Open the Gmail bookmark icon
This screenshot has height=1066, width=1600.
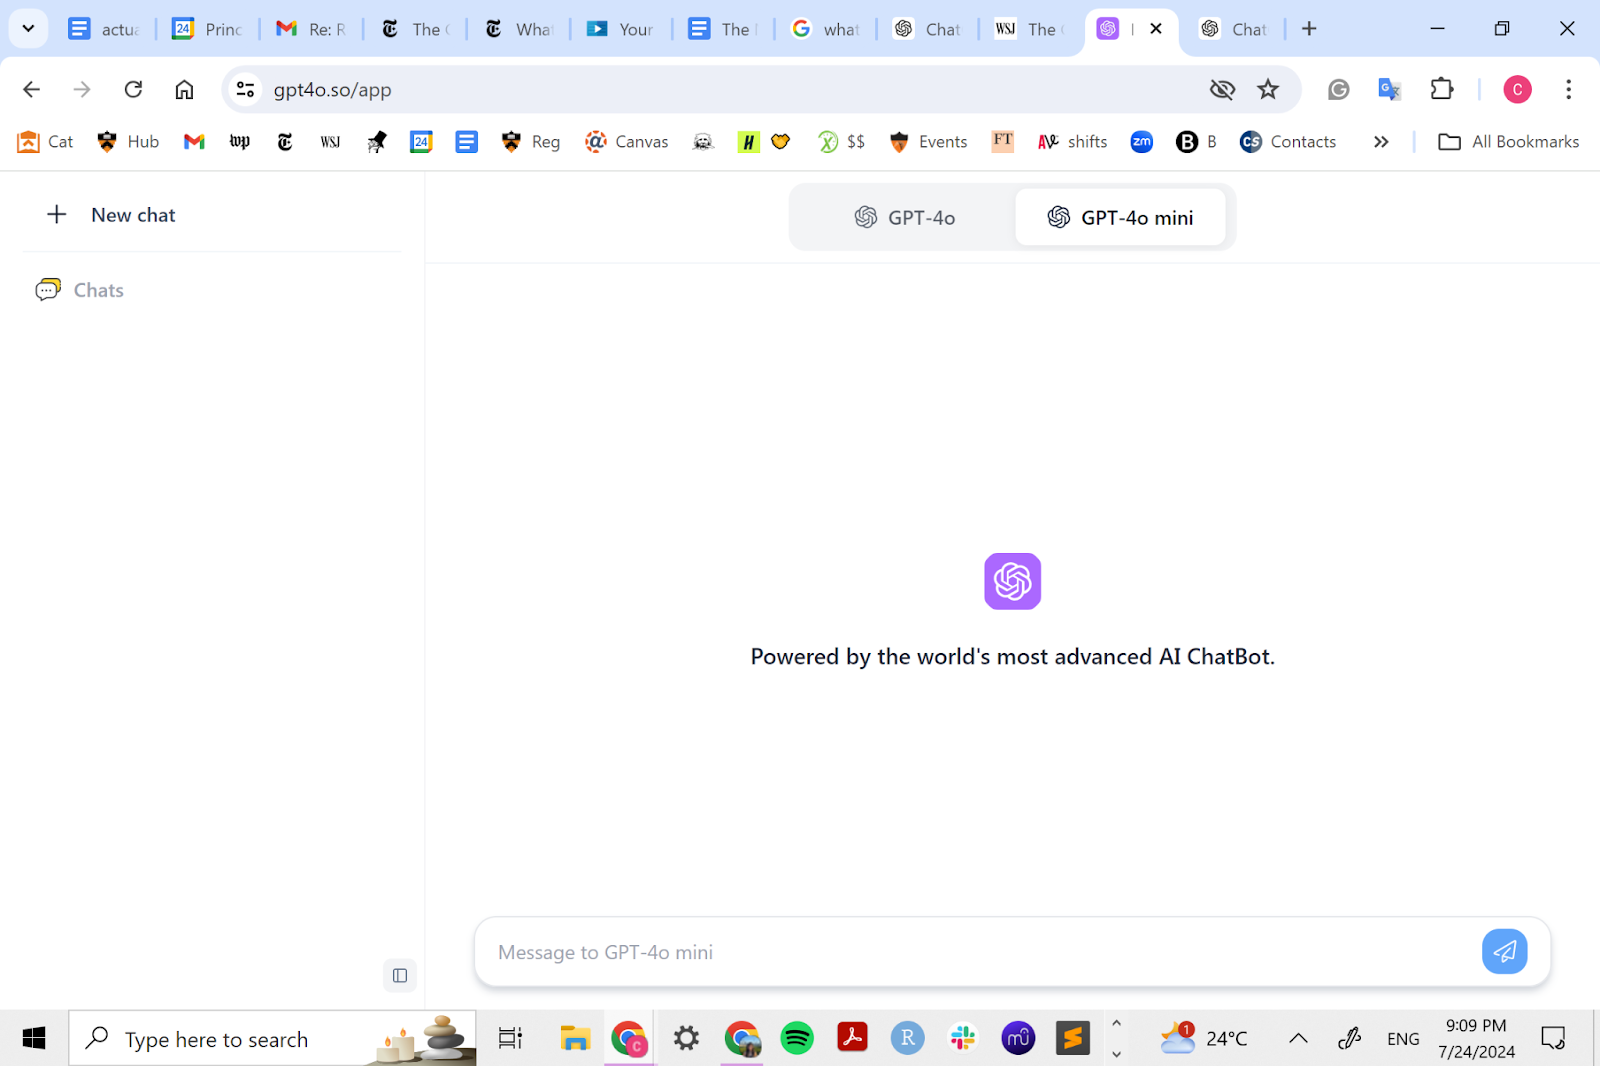[x=194, y=142]
